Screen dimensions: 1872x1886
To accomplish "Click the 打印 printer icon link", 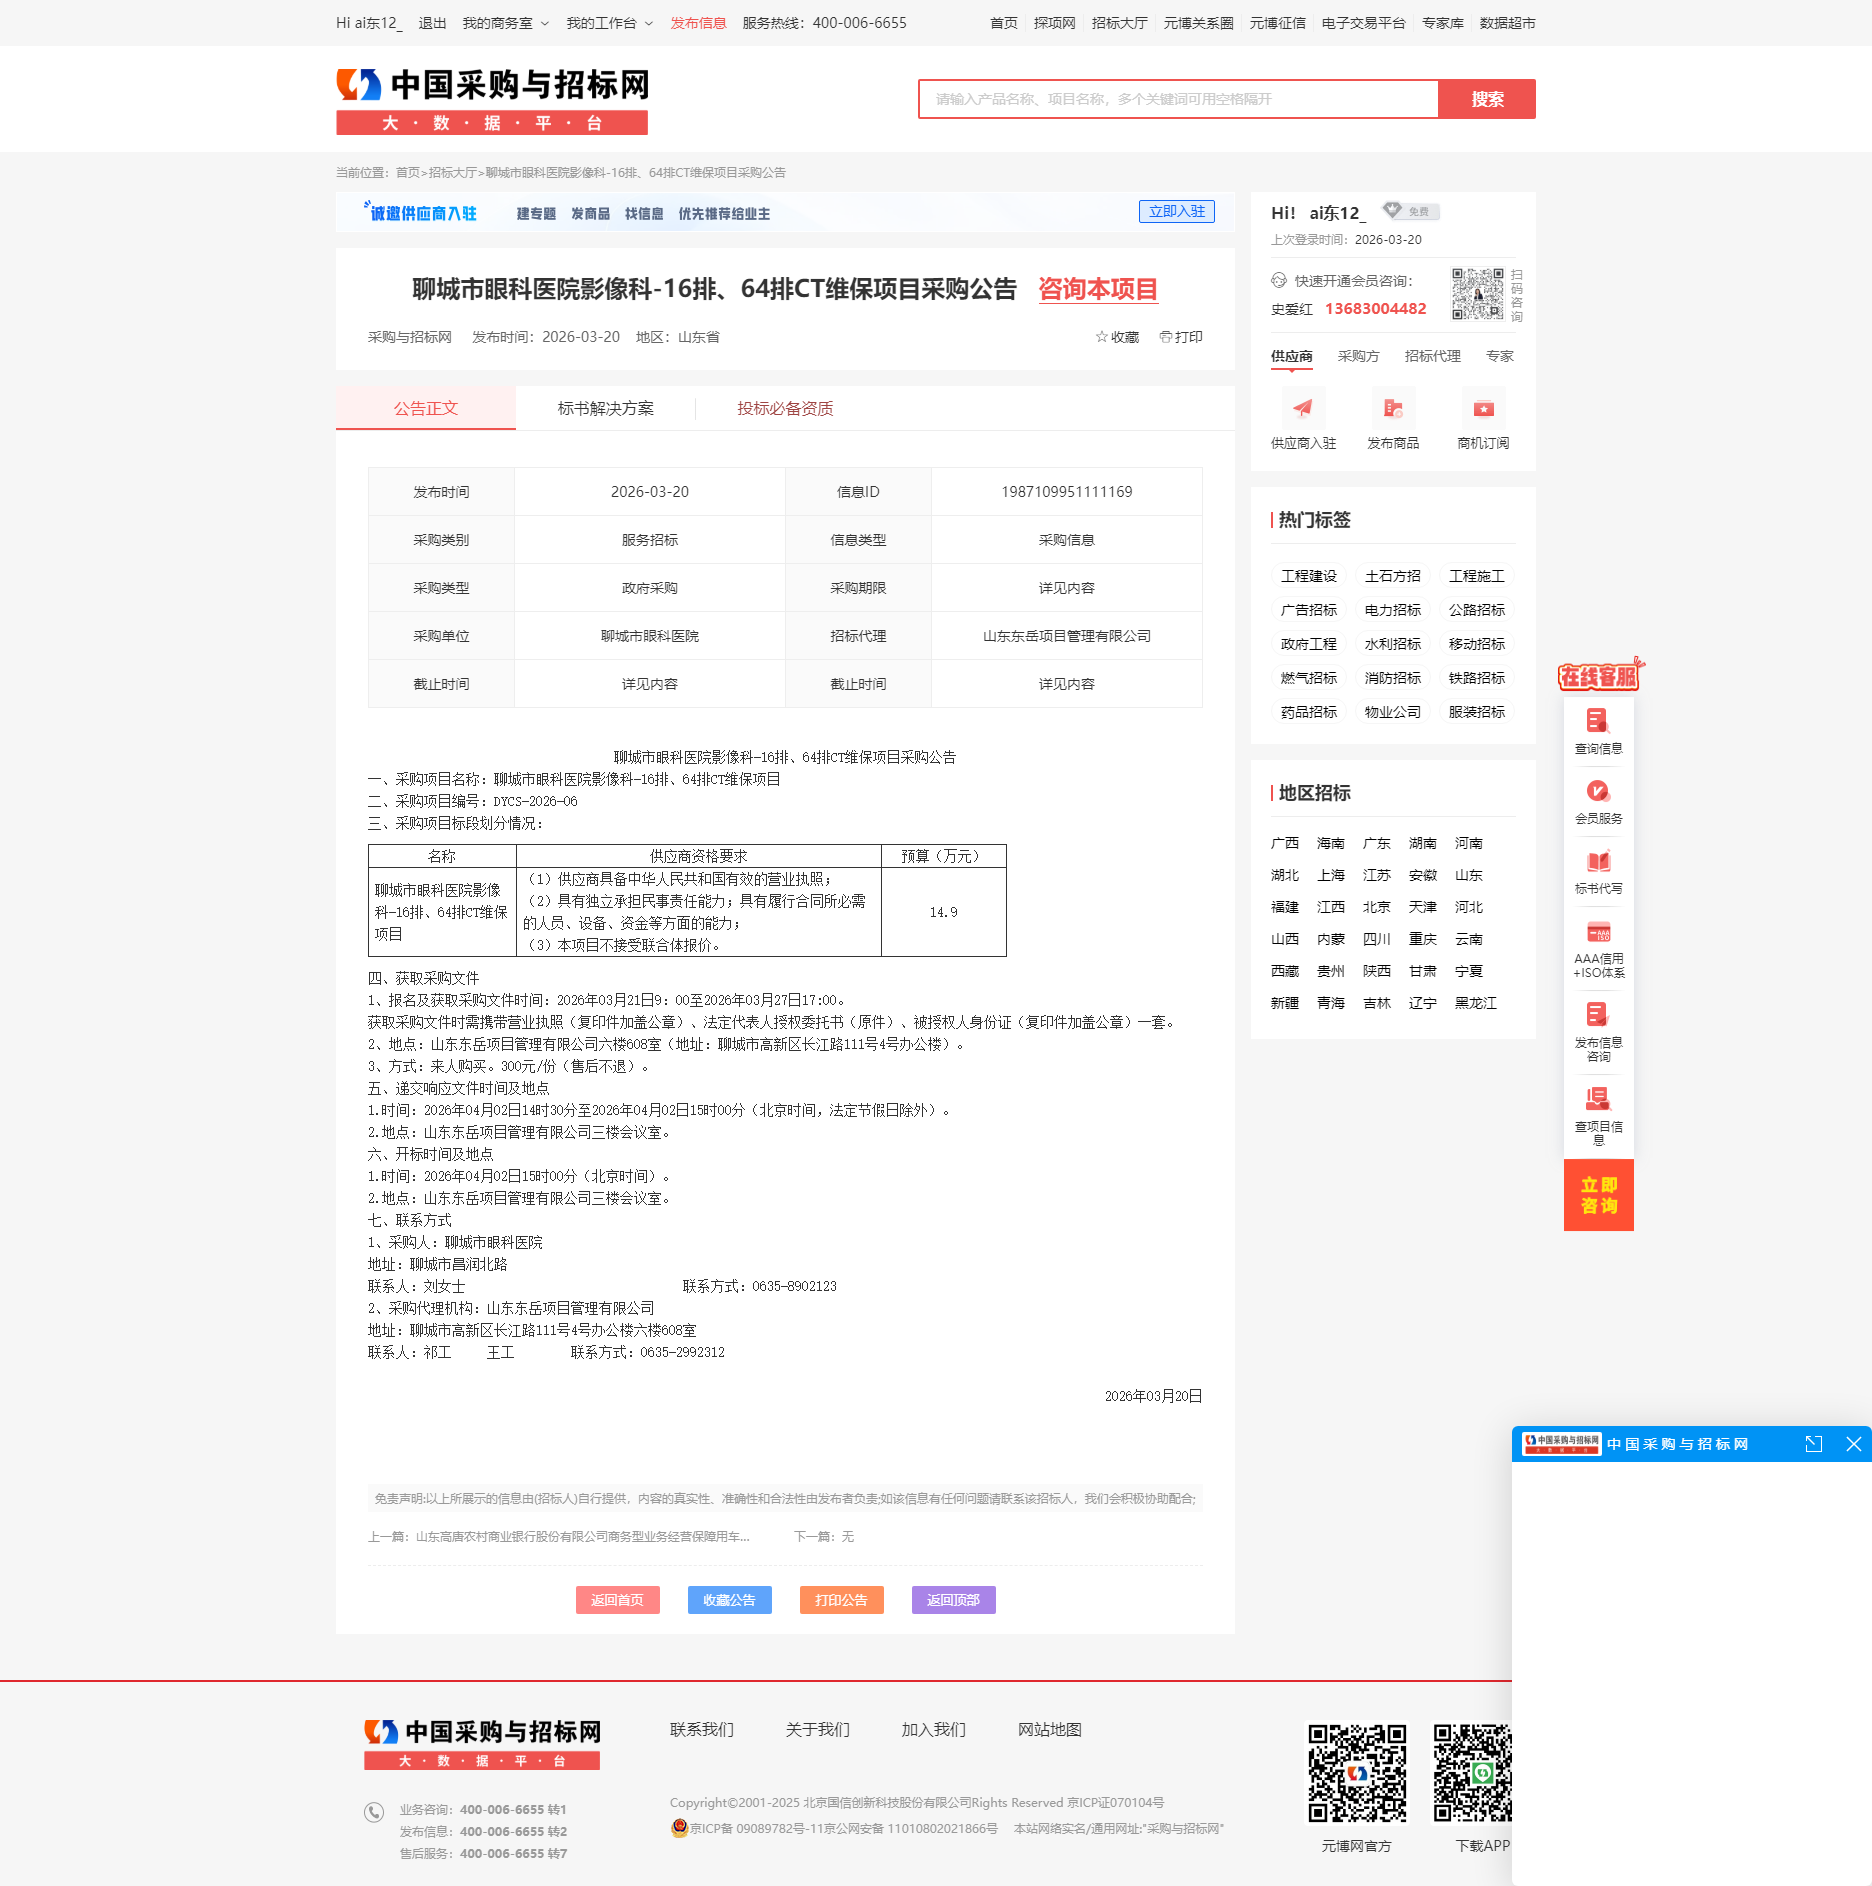I will pyautogui.click(x=1180, y=337).
